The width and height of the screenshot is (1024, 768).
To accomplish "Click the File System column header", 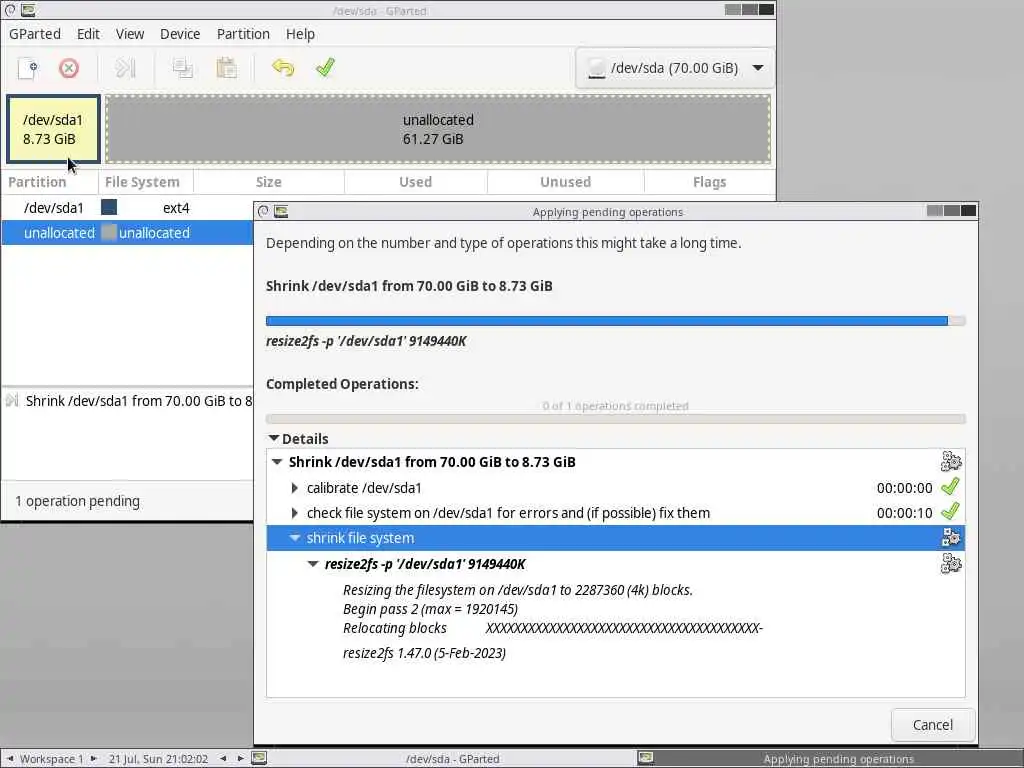I will pyautogui.click(x=146, y=182).
